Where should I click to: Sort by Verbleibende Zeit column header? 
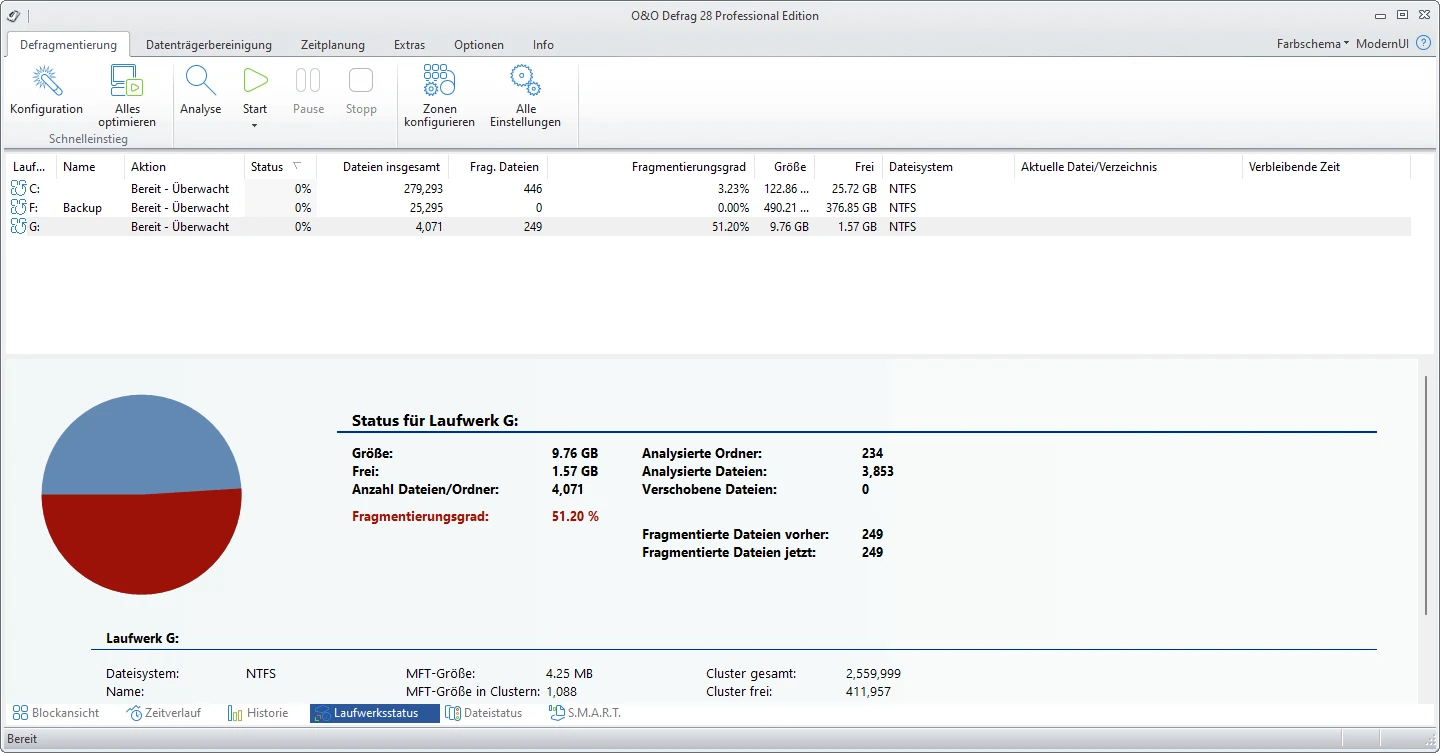pos(1326,167)
